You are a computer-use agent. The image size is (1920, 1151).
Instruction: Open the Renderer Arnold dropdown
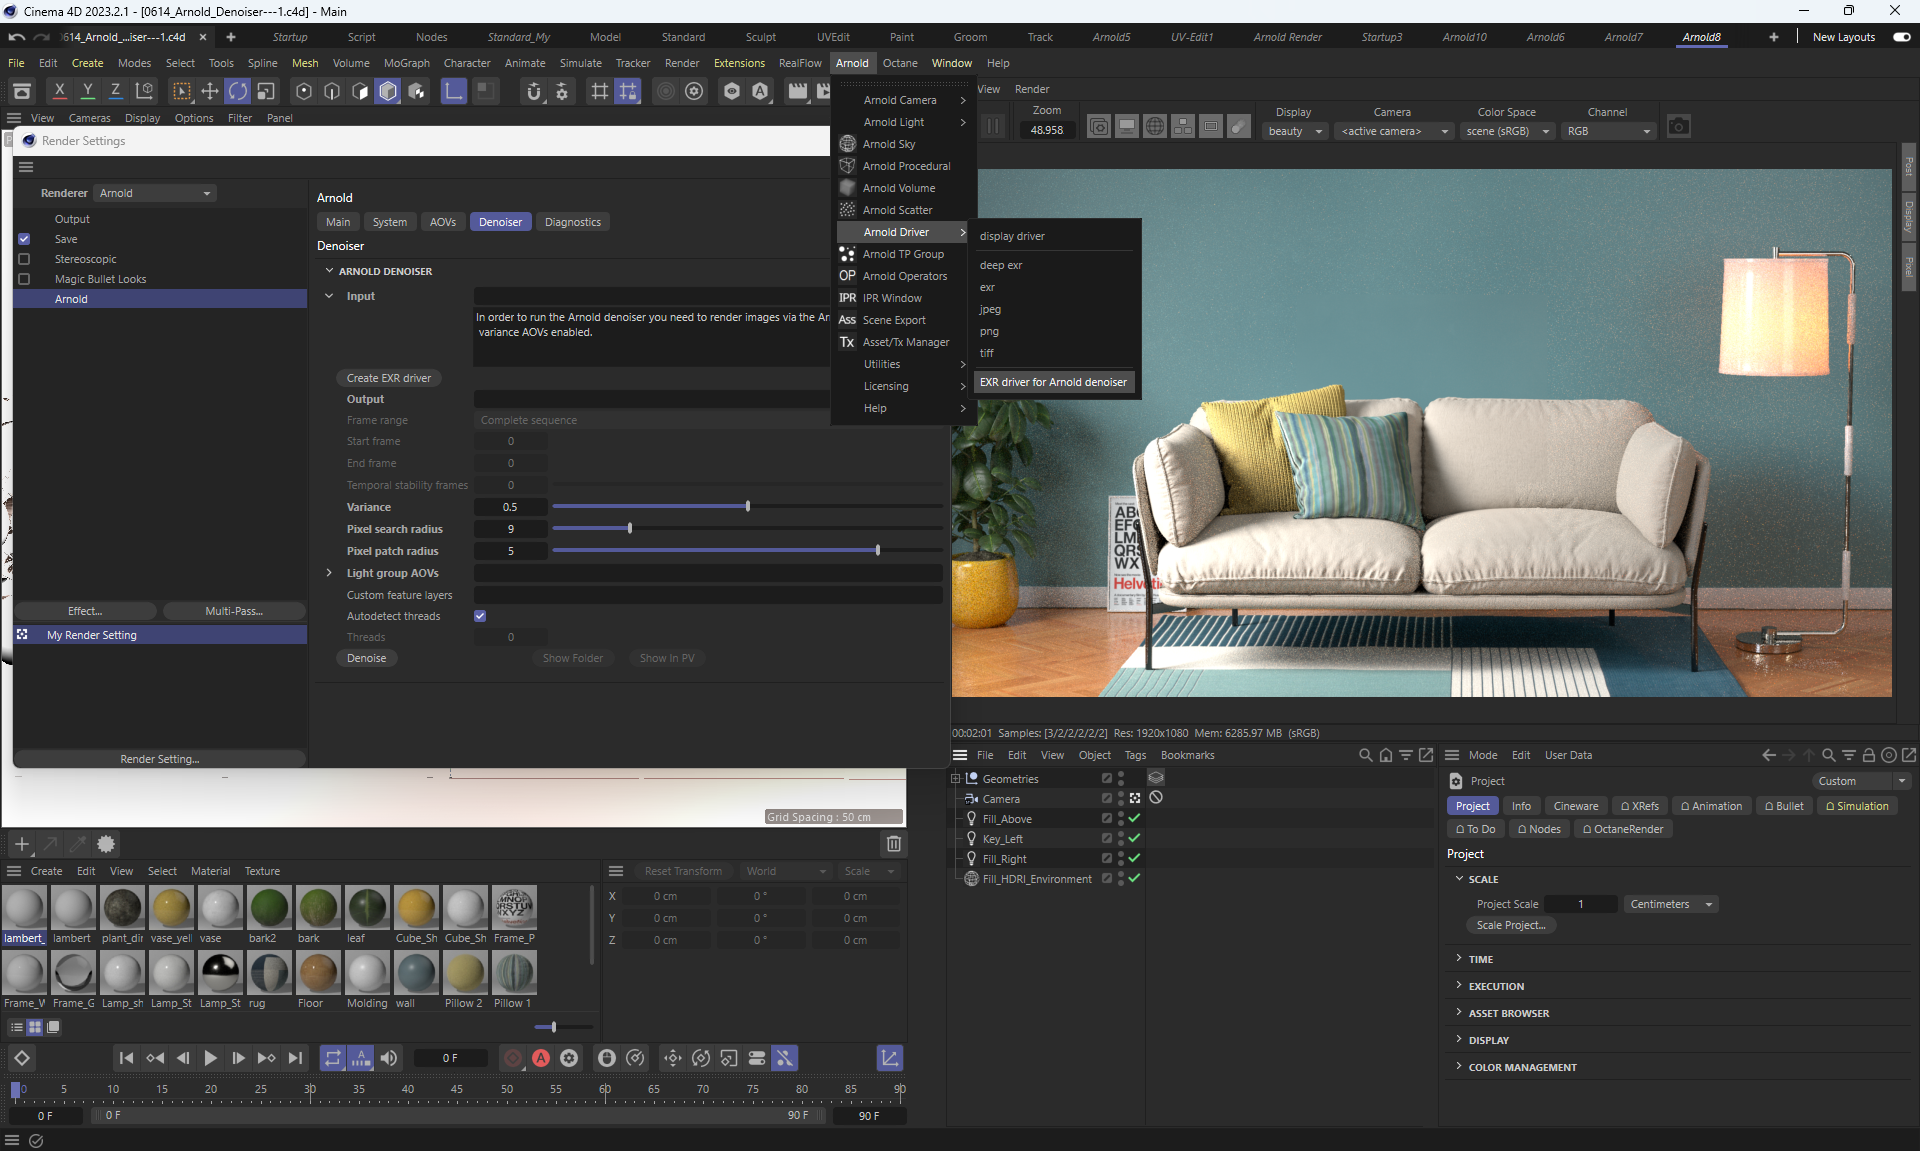point(155,193)
